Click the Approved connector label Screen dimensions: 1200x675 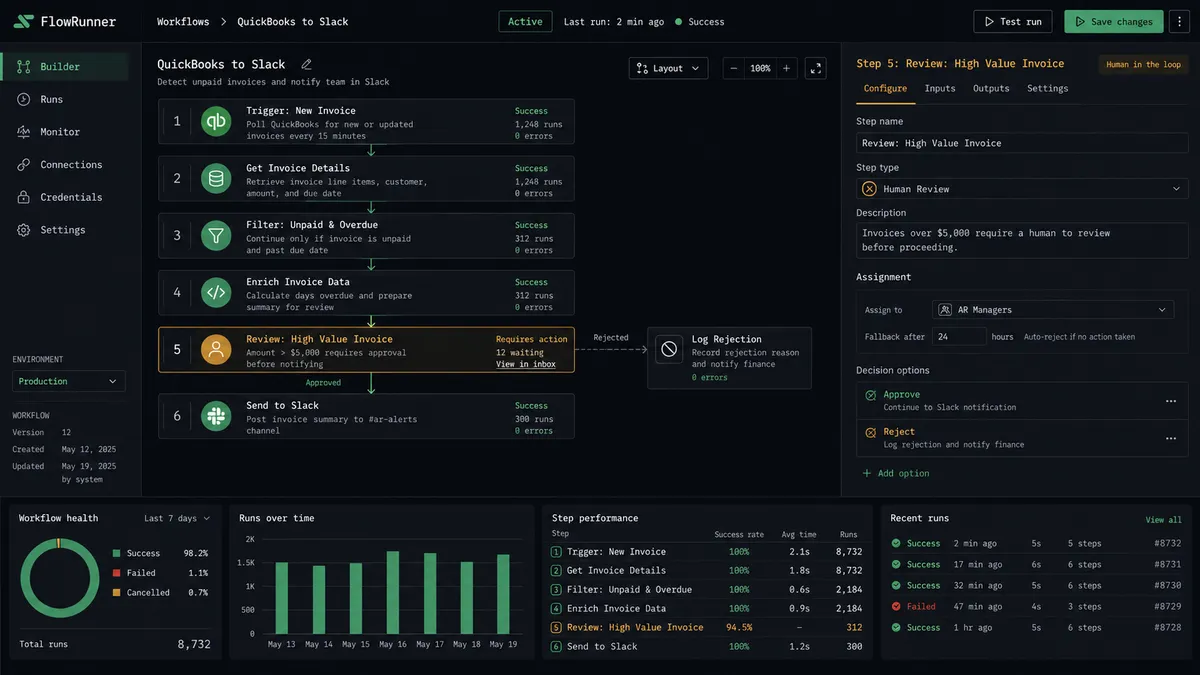coord(323,382)
